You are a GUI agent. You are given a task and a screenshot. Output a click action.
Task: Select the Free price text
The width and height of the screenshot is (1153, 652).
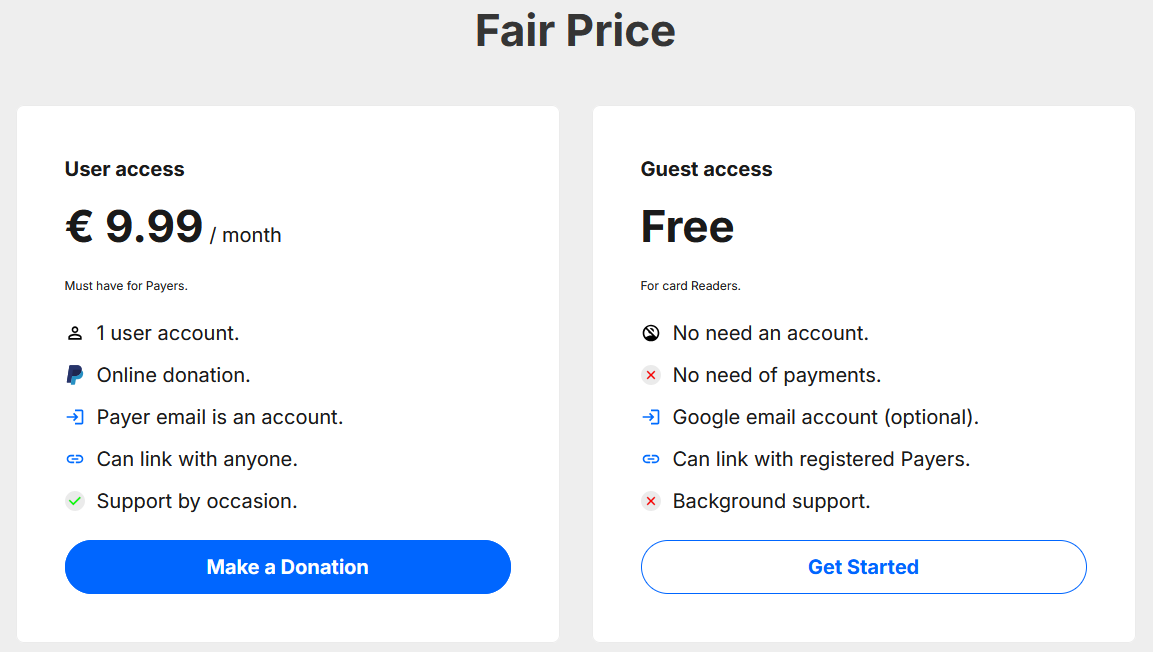687,228
